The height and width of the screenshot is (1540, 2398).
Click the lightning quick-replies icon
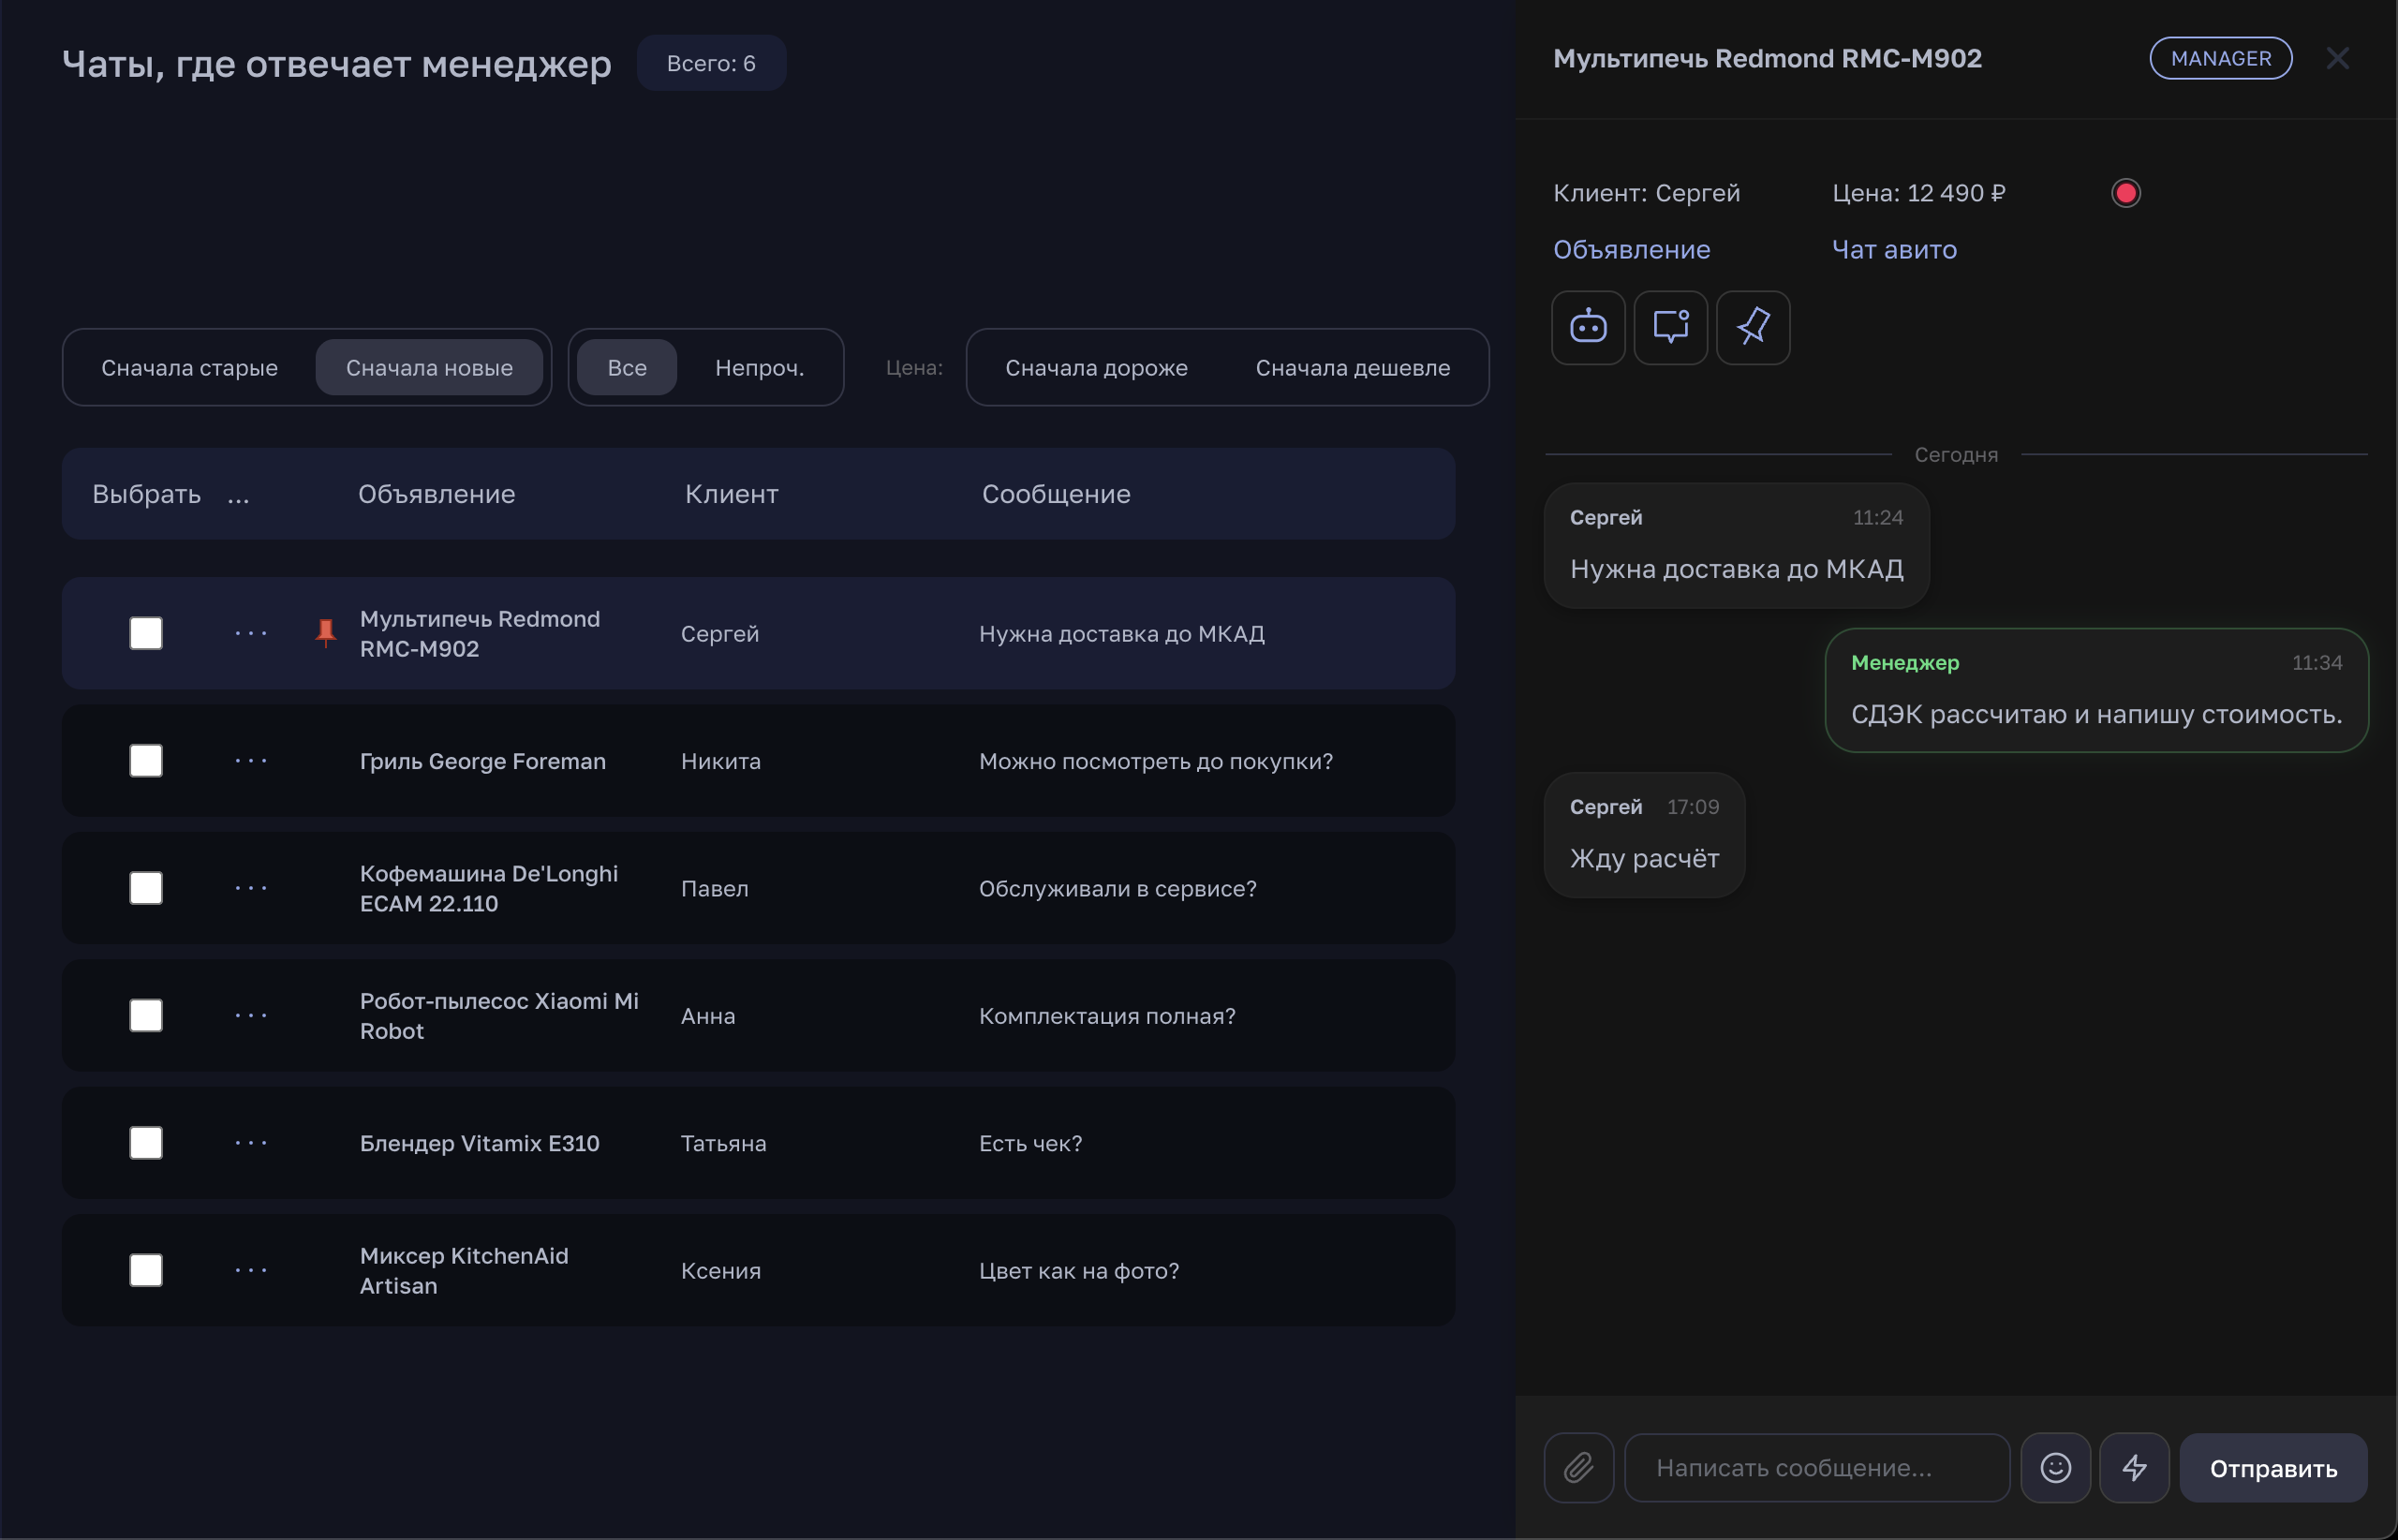(x=2134, y=1467)
